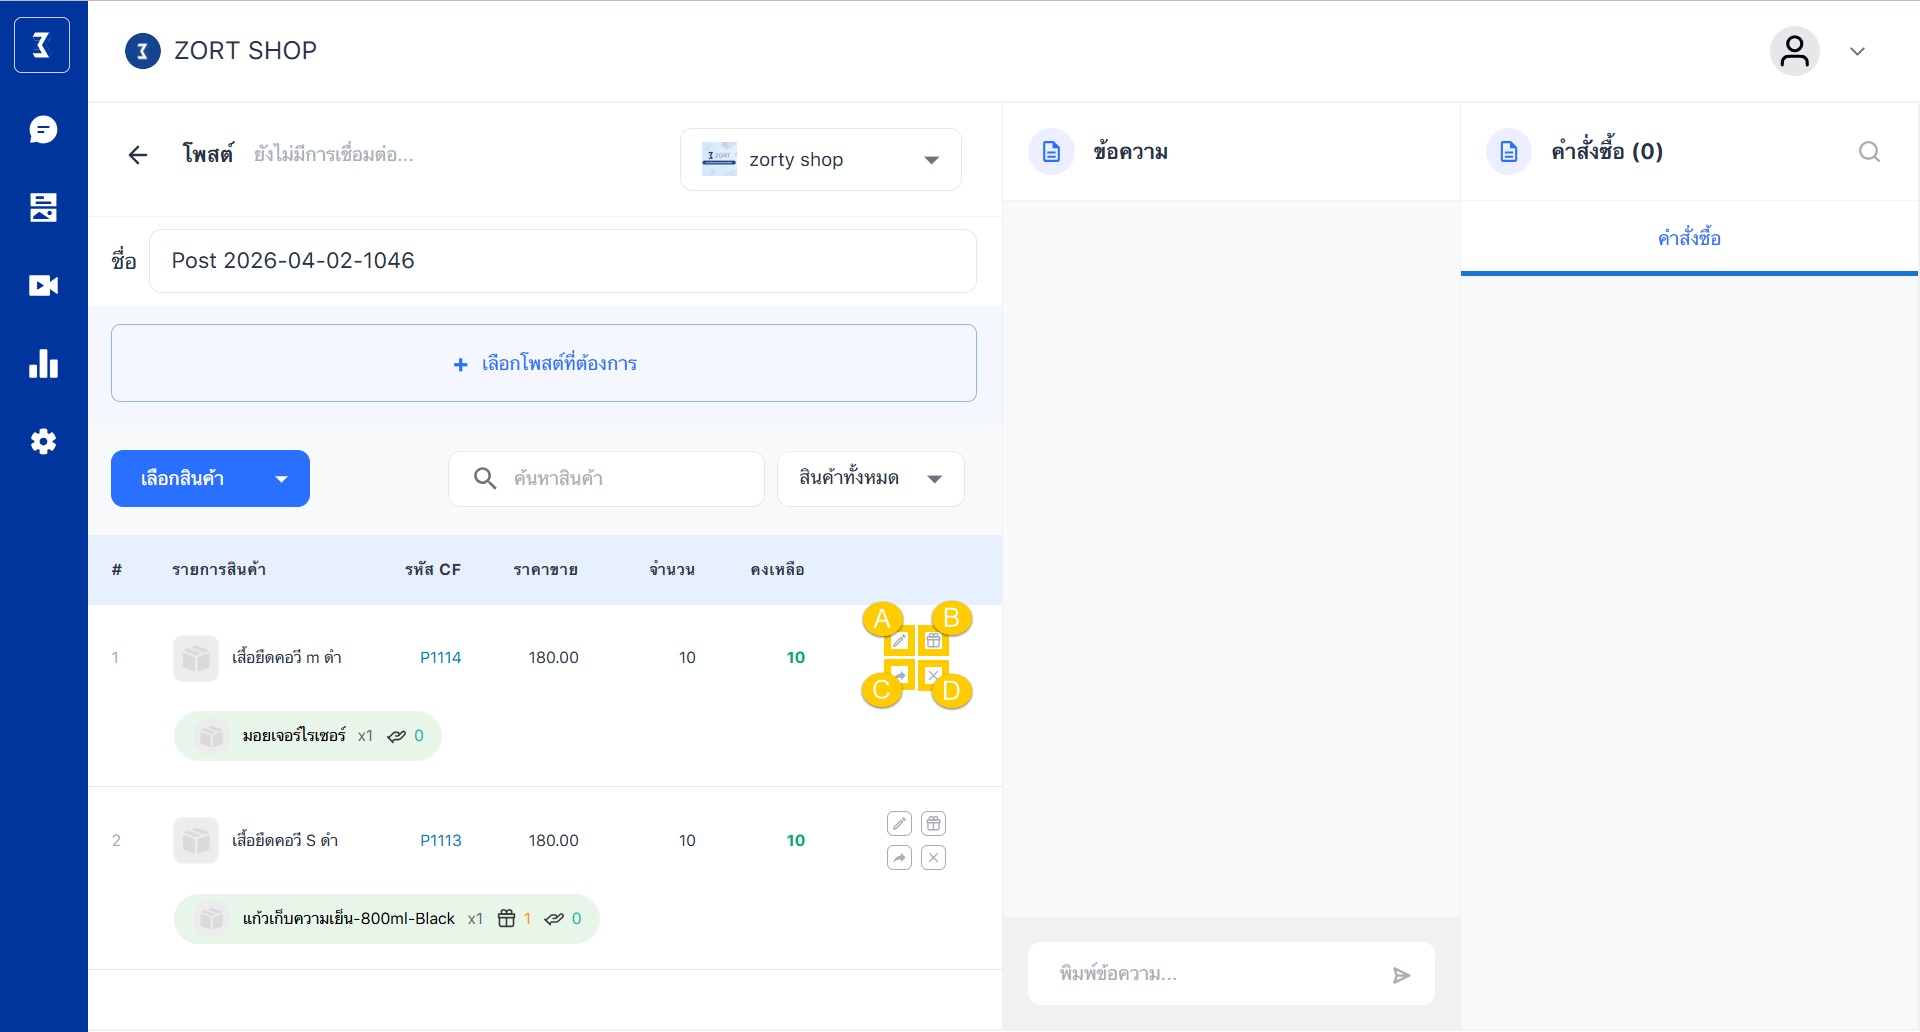Screen dimensions: 1920x1032
Task: Open the chat messages sidebar icon
Action: pos(43,130)
